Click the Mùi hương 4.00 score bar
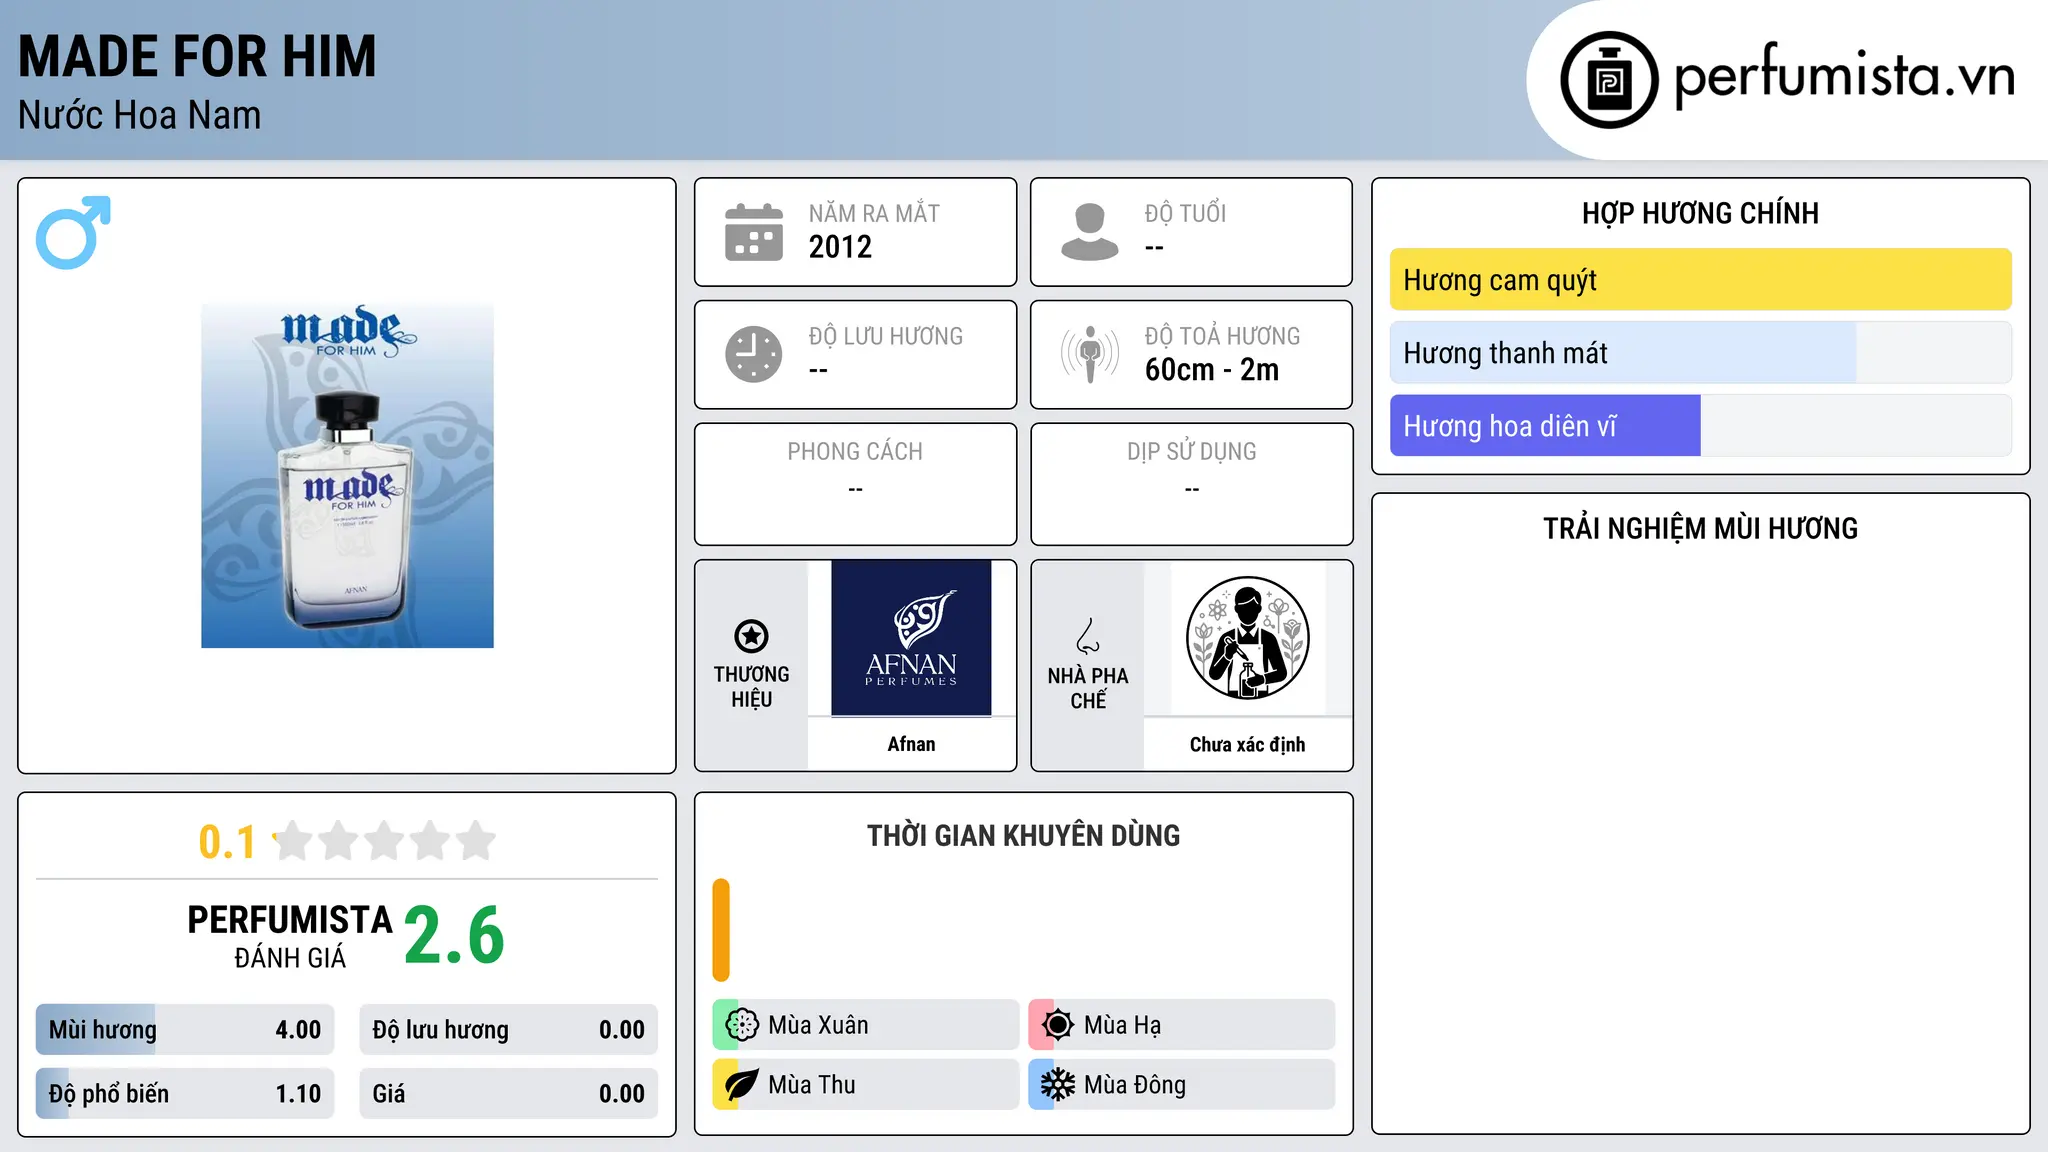 (x=185, y=1030)
